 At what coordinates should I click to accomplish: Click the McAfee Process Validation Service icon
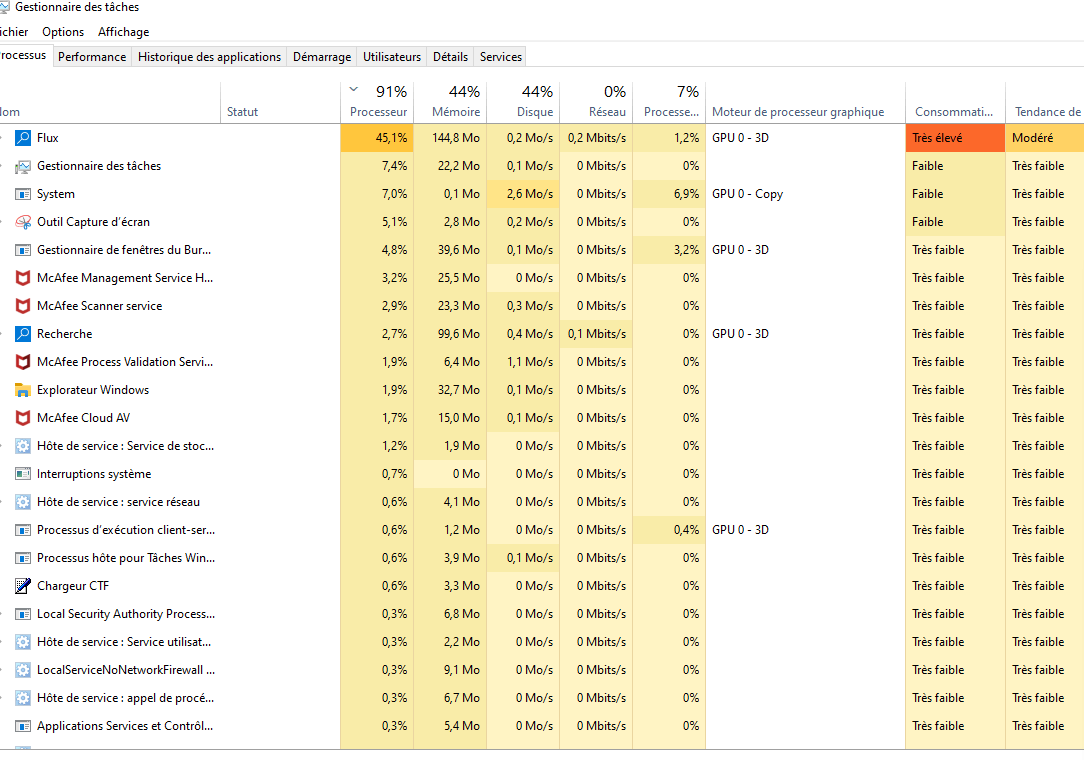tap(23, 362)
